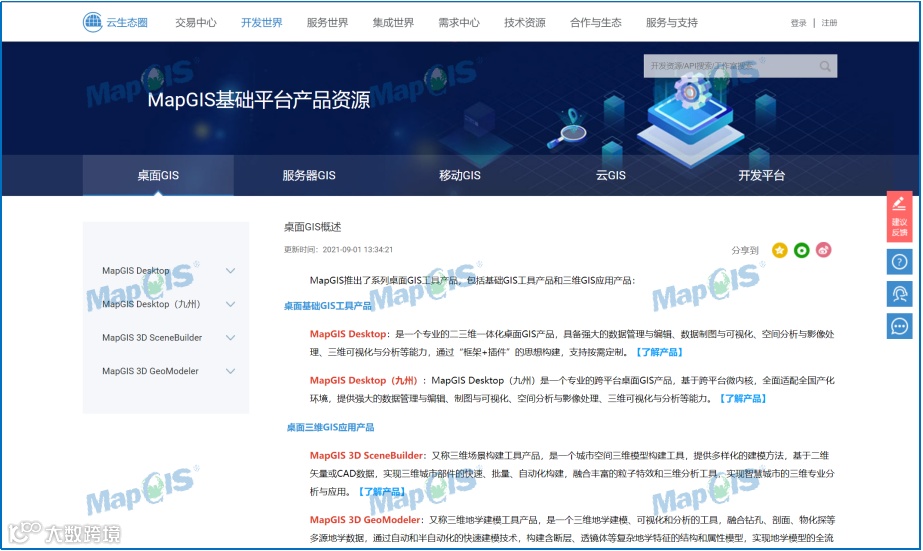Expand the MapGIS 3D GeoModeler chevron
This screenshot has width=923, height=551.
click(230, 371)
